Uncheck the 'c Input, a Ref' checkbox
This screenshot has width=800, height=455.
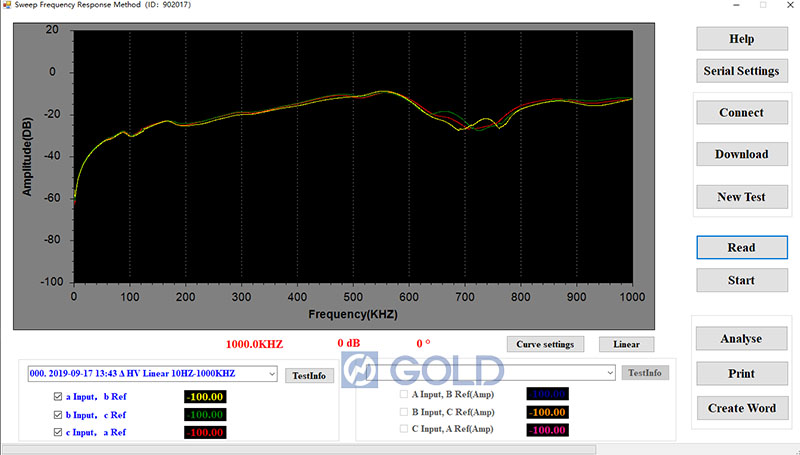(58, 432)
